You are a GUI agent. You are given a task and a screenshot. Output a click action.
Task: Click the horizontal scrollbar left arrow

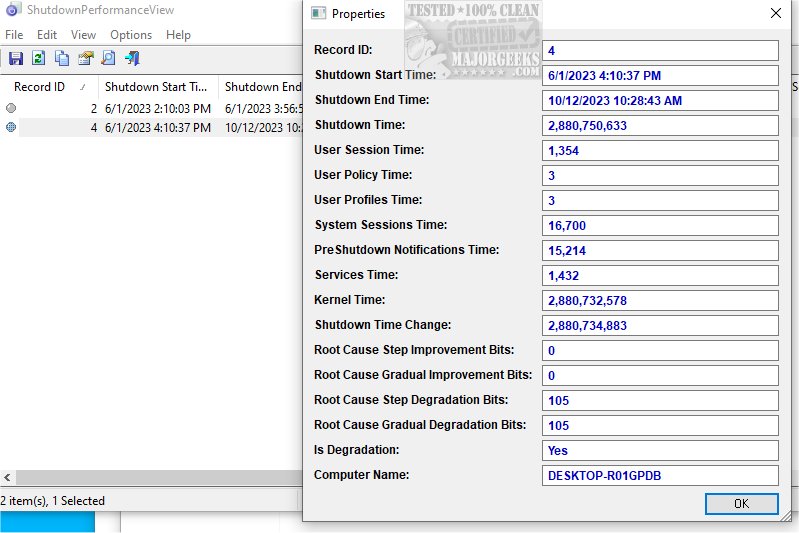coord(7,477)
